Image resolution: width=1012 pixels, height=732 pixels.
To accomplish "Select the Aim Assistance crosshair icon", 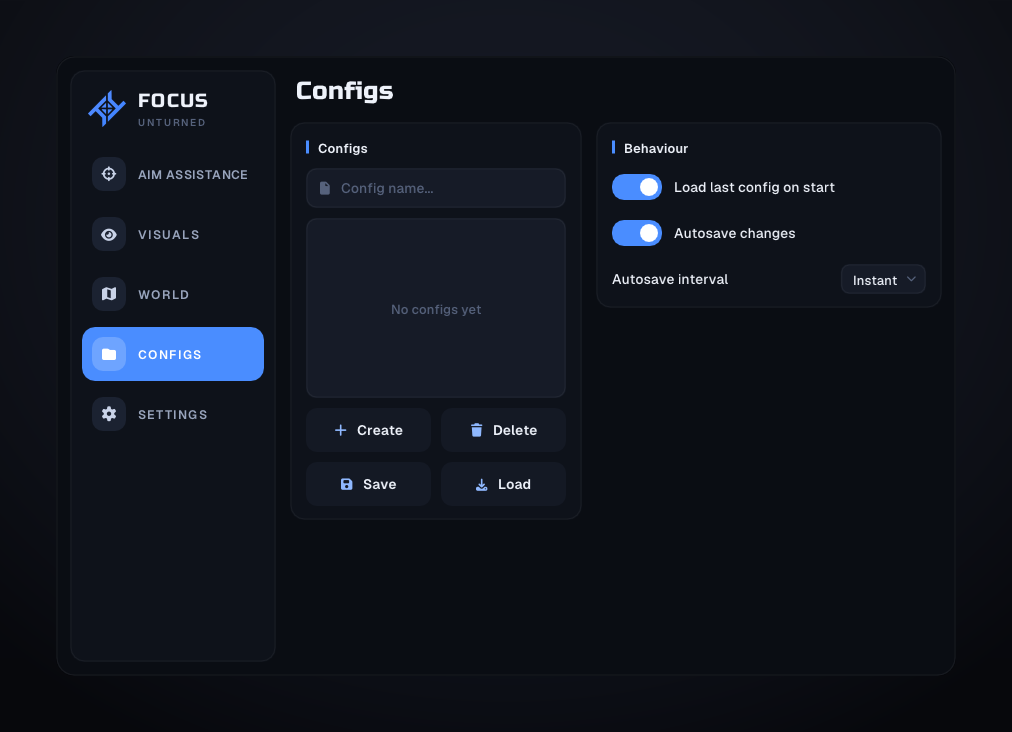I will coord(109,174).
